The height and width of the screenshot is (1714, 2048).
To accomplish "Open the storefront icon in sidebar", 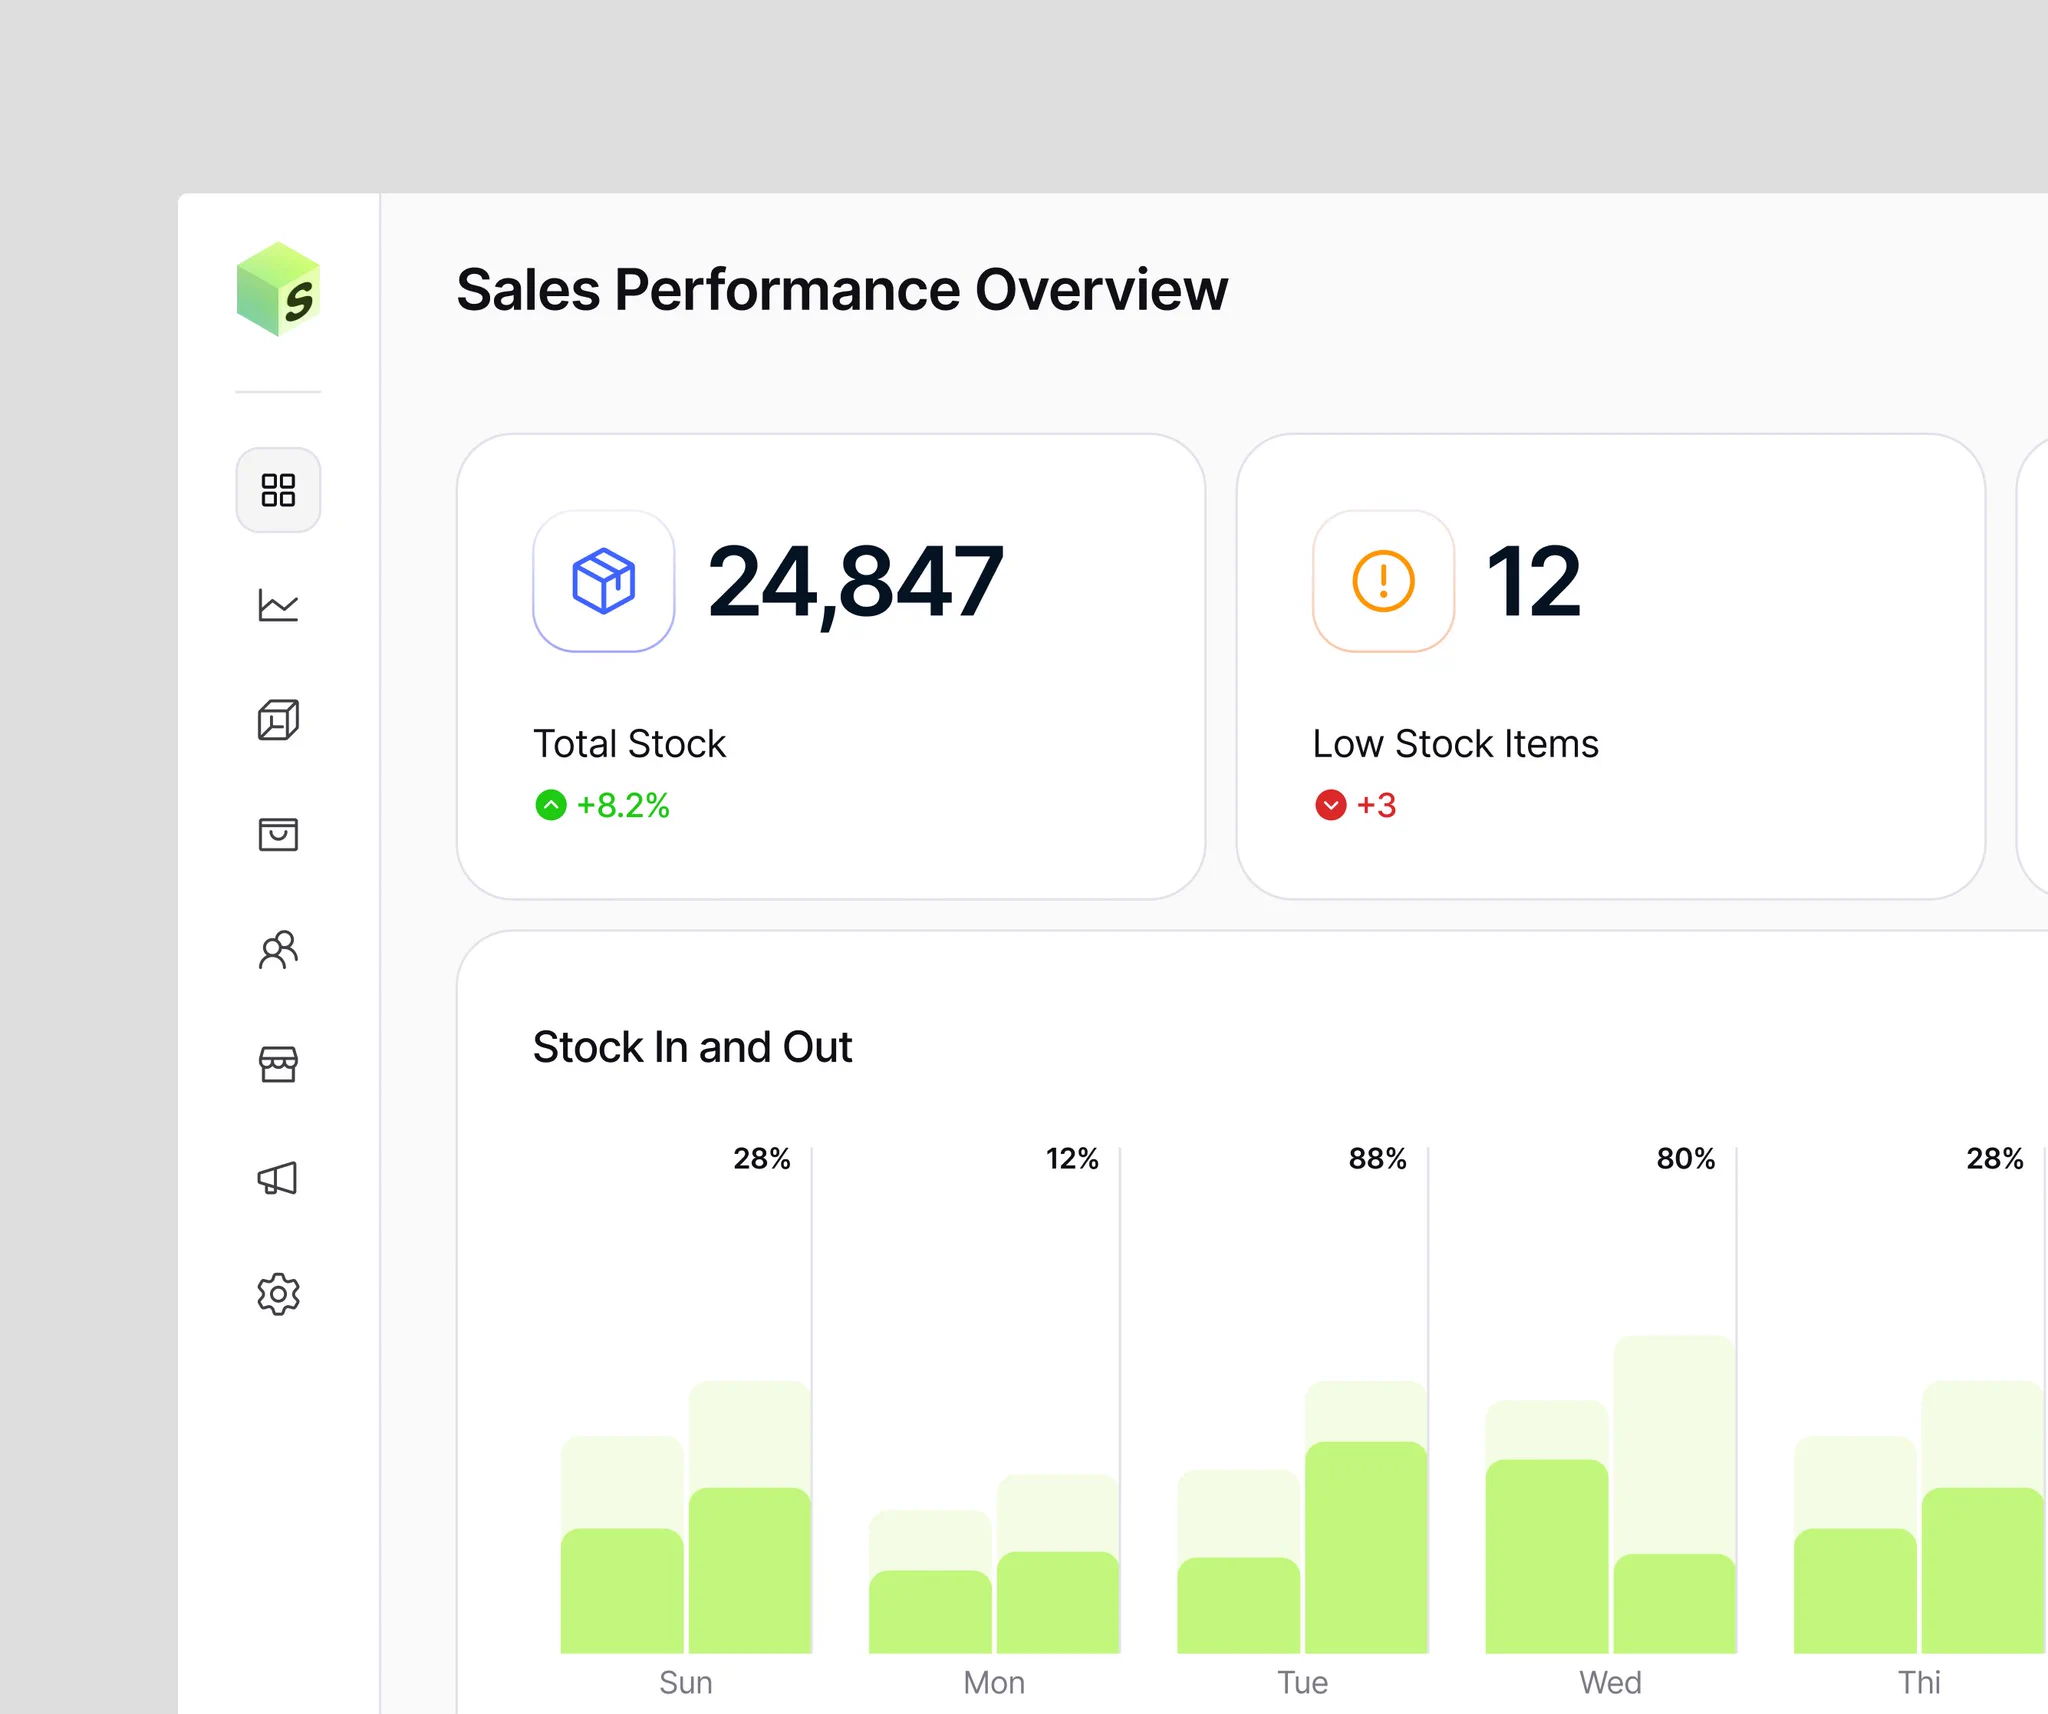I will pos(278,1064).
